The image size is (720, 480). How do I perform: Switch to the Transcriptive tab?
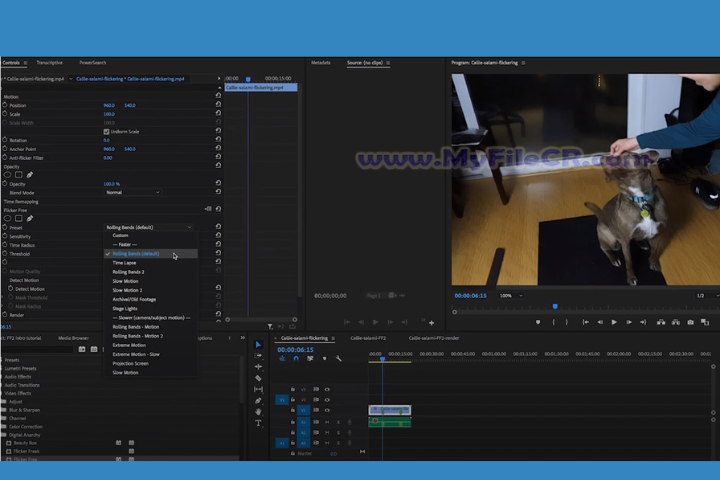(x=50, y=63)
